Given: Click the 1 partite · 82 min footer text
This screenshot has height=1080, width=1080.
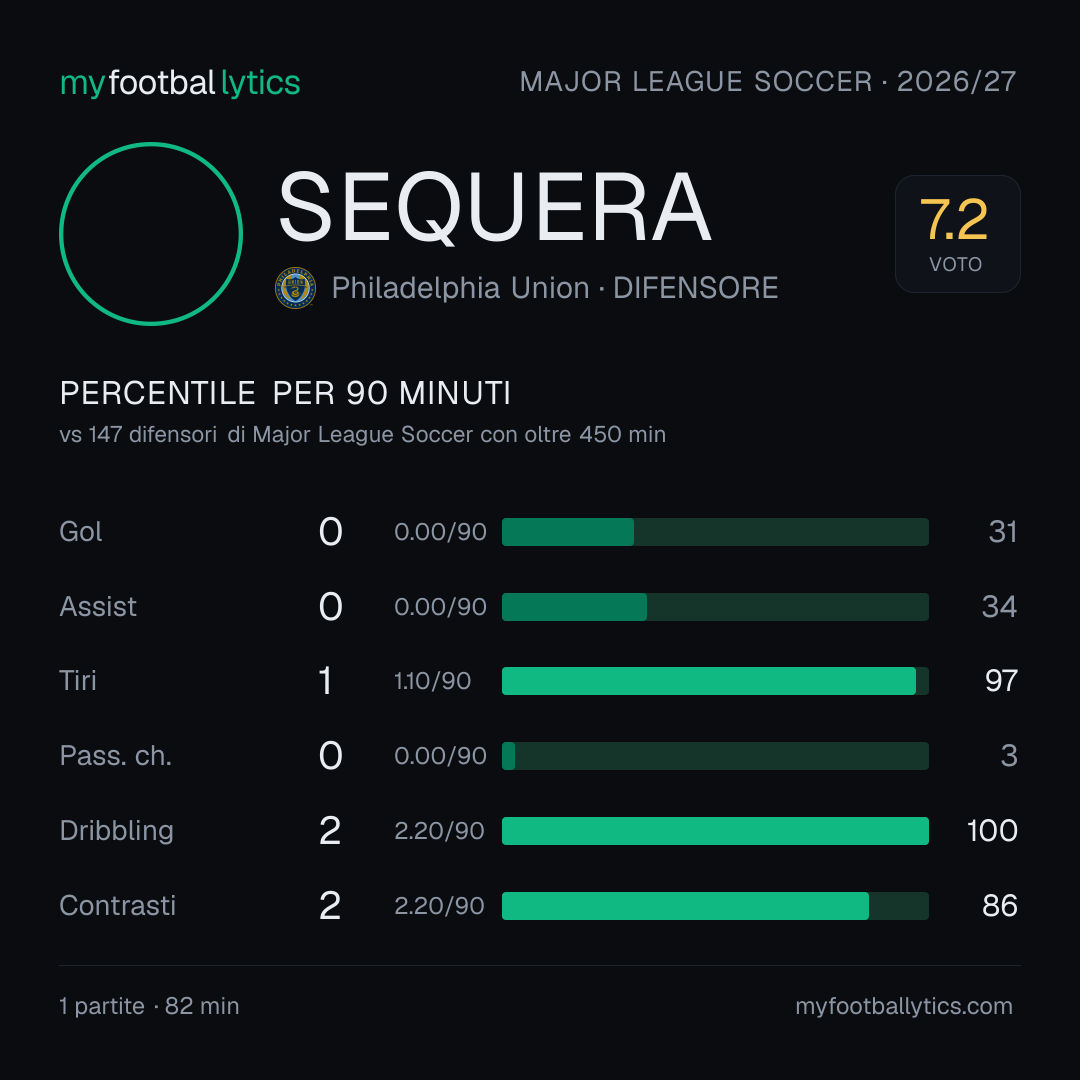Looking at the screenshot, I should (x=149, y=1006).
